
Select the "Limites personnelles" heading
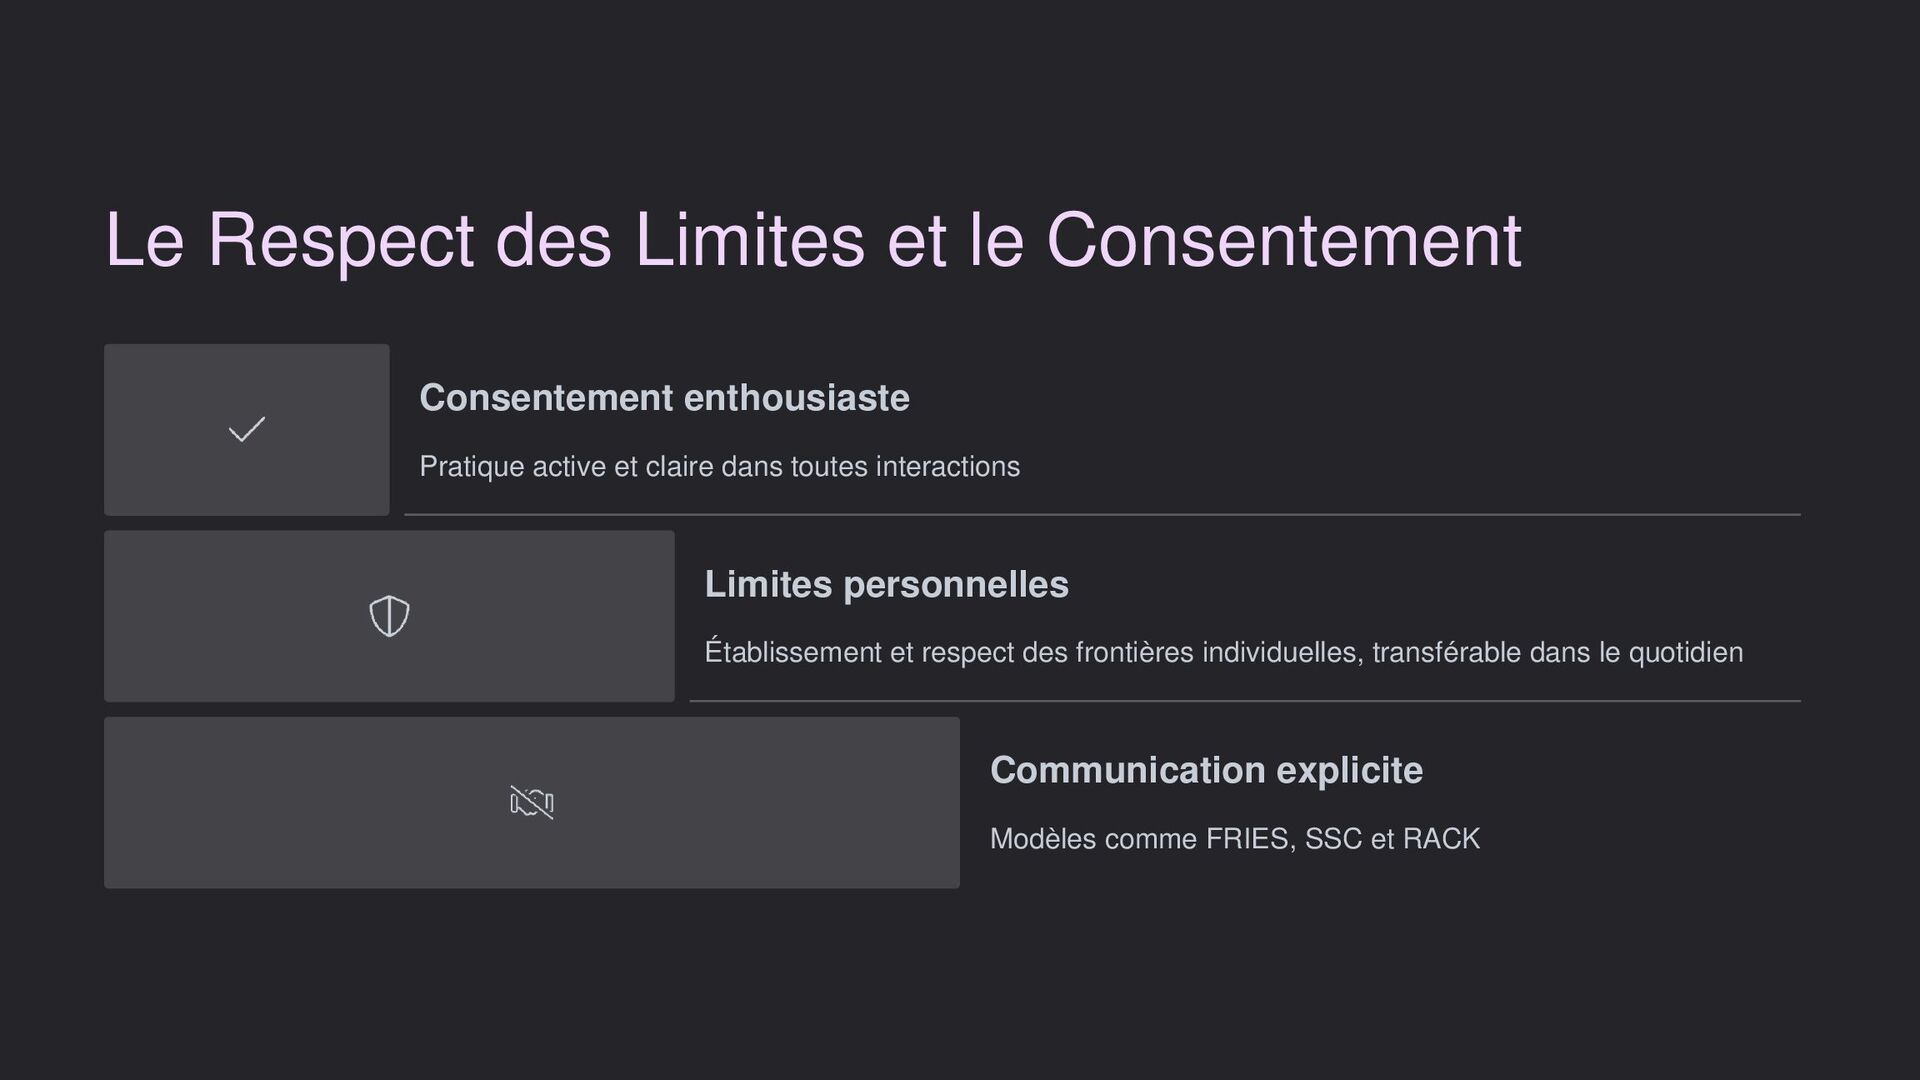[886, 584]
